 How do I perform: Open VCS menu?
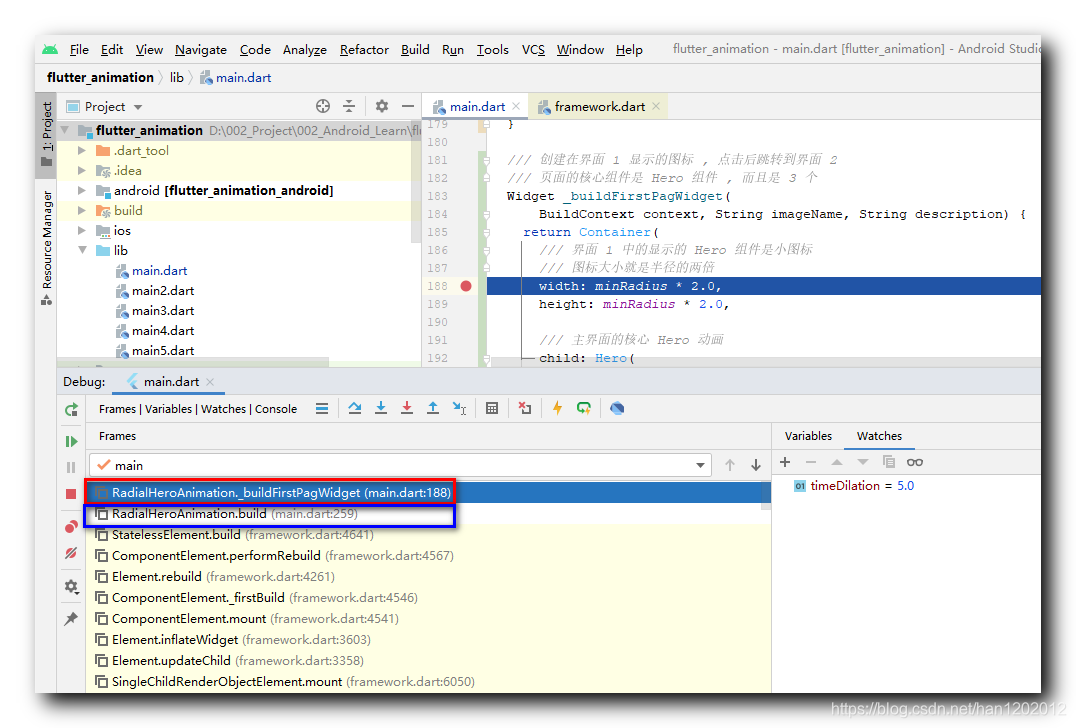[533, 49]
